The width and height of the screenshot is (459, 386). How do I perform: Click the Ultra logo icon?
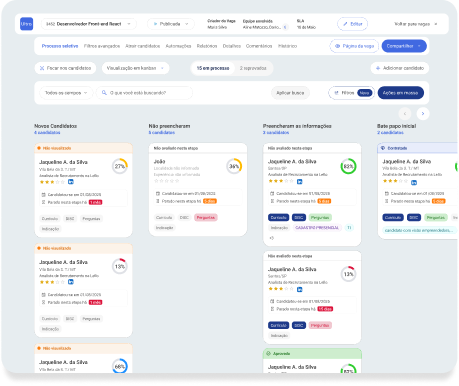[x=26, y=24]
